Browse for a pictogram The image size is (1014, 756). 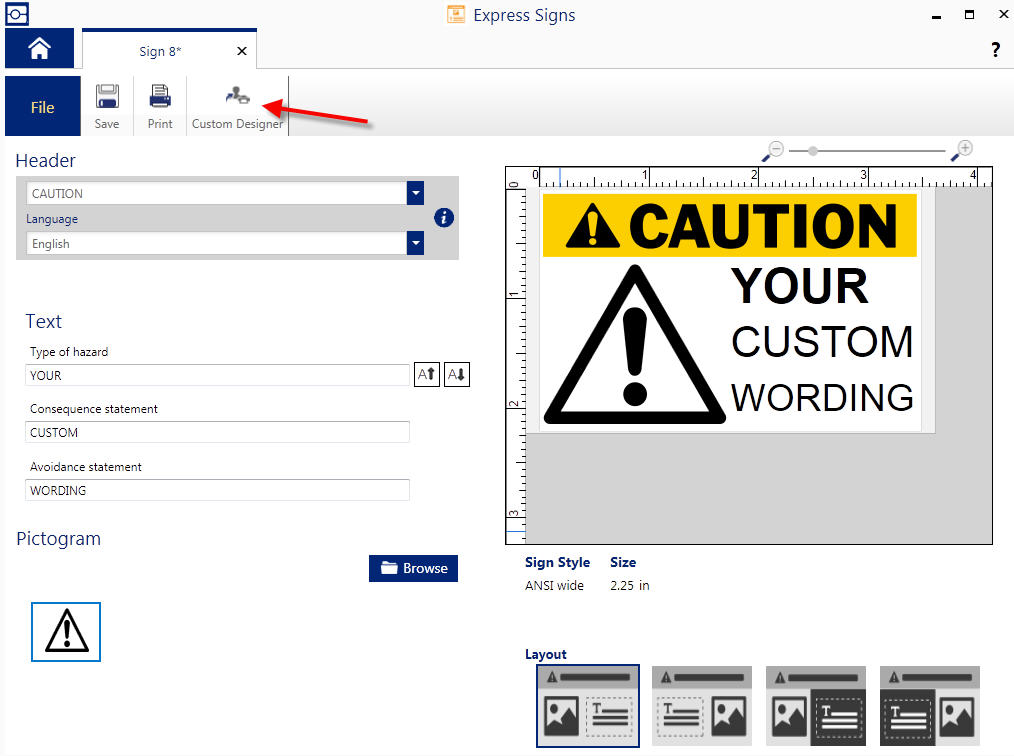(x=413, y=568)
